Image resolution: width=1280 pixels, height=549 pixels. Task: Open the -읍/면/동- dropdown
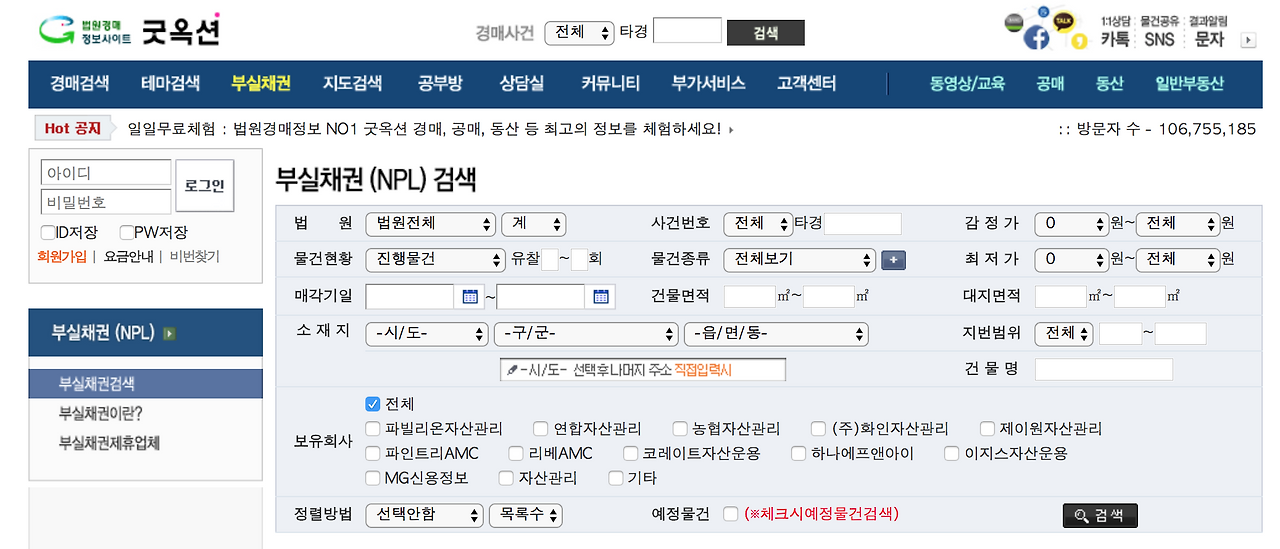[x=776, y=333]
